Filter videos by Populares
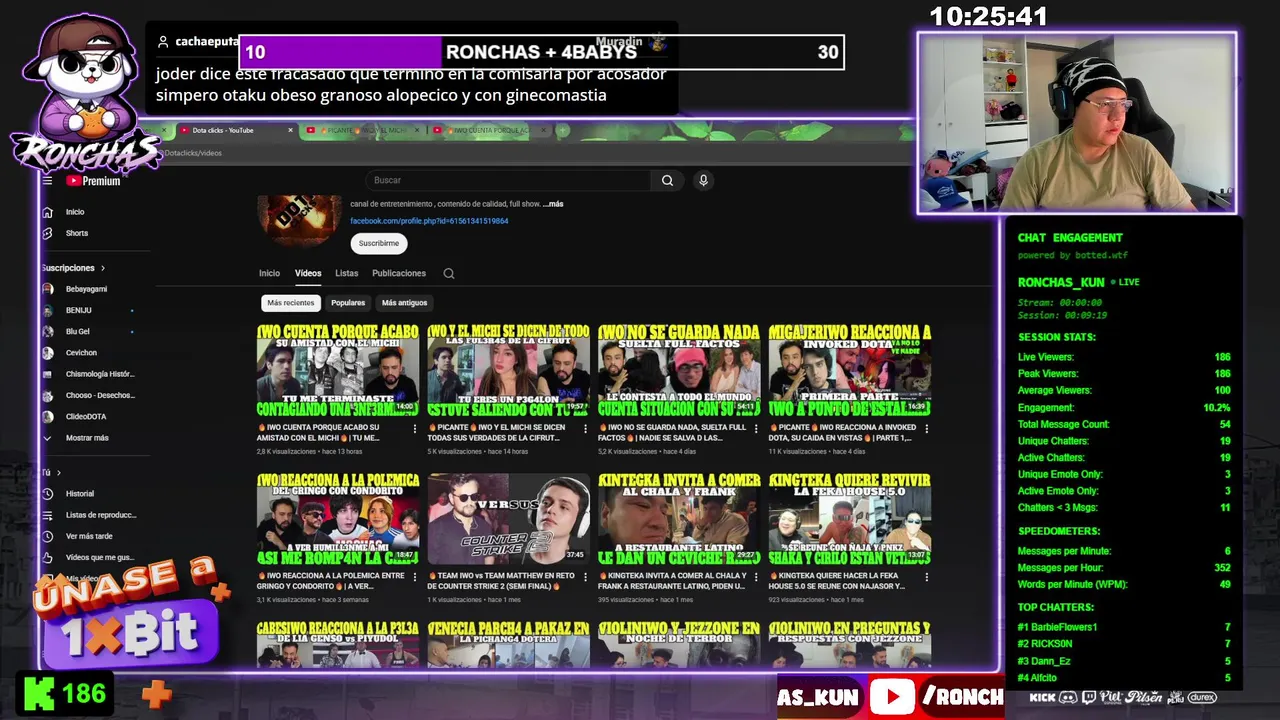The width and height of the screenshot is (1280, 720). click(x=348, y=303)
